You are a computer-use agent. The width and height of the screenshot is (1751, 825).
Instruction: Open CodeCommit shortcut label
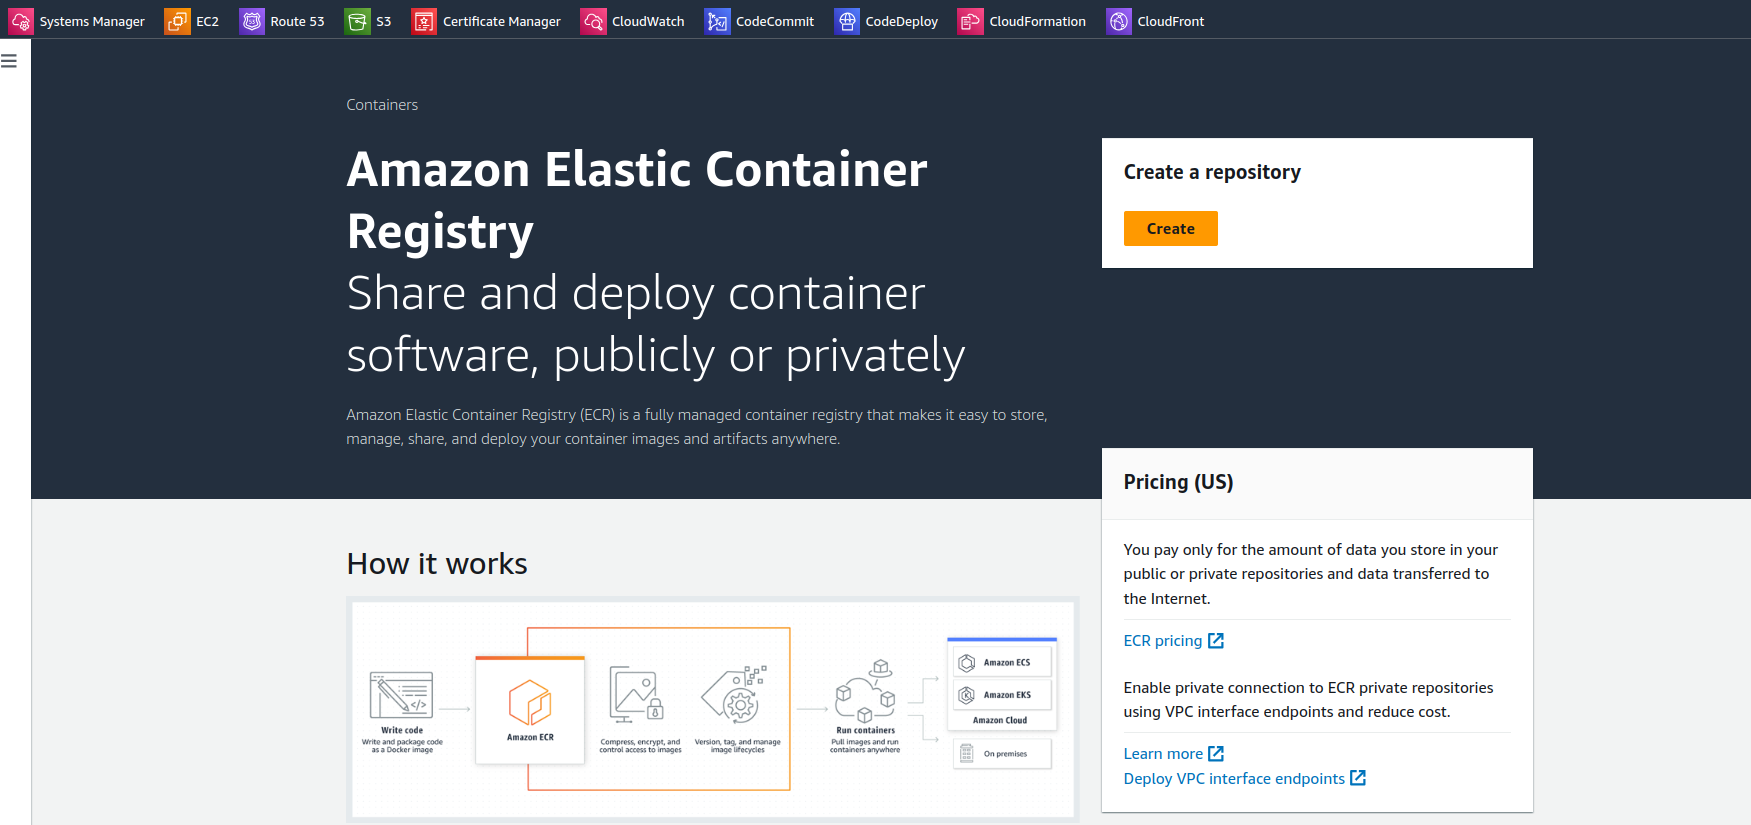coord(775,21)
